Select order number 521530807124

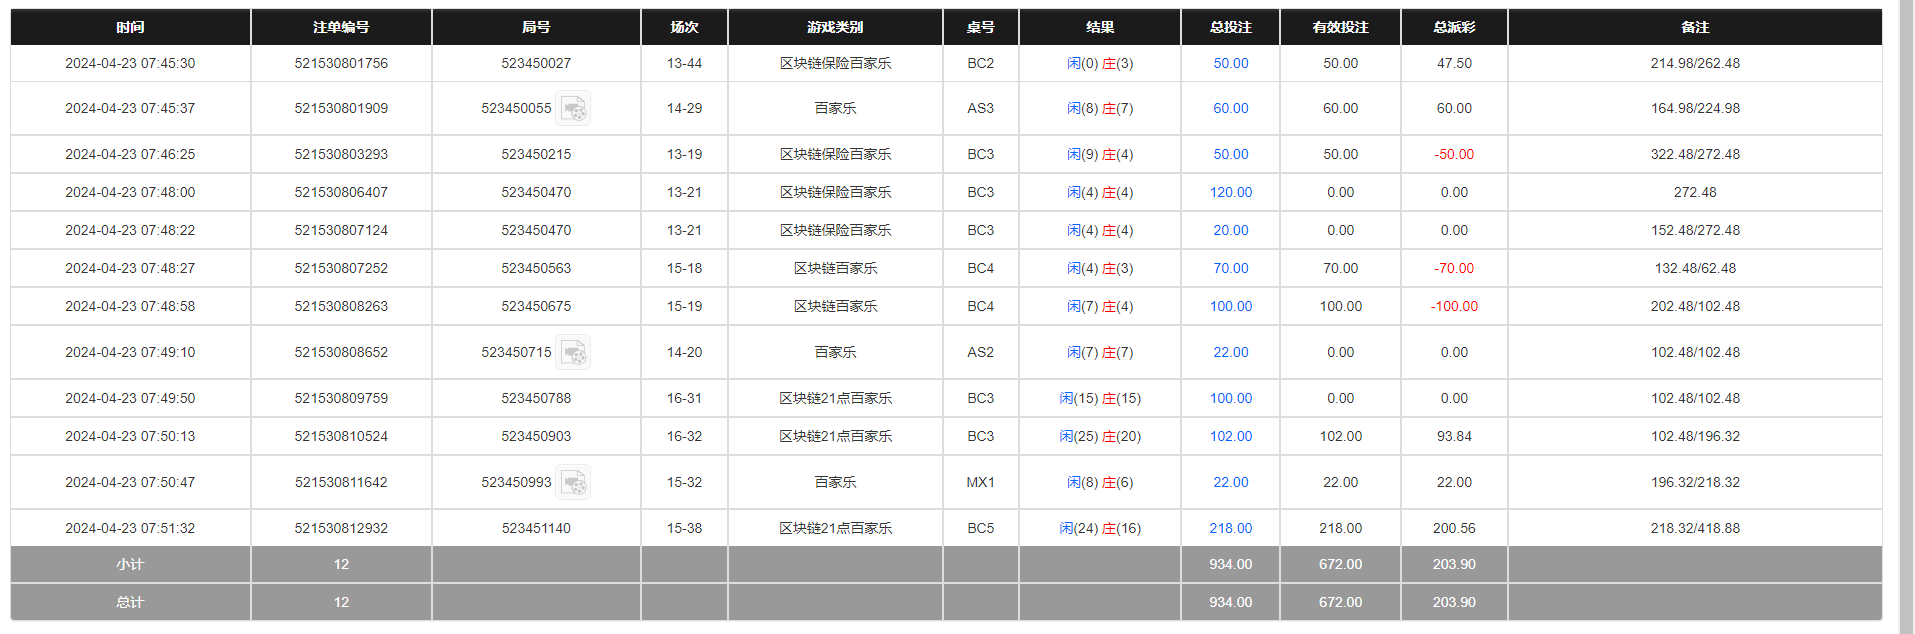(341, 230)
